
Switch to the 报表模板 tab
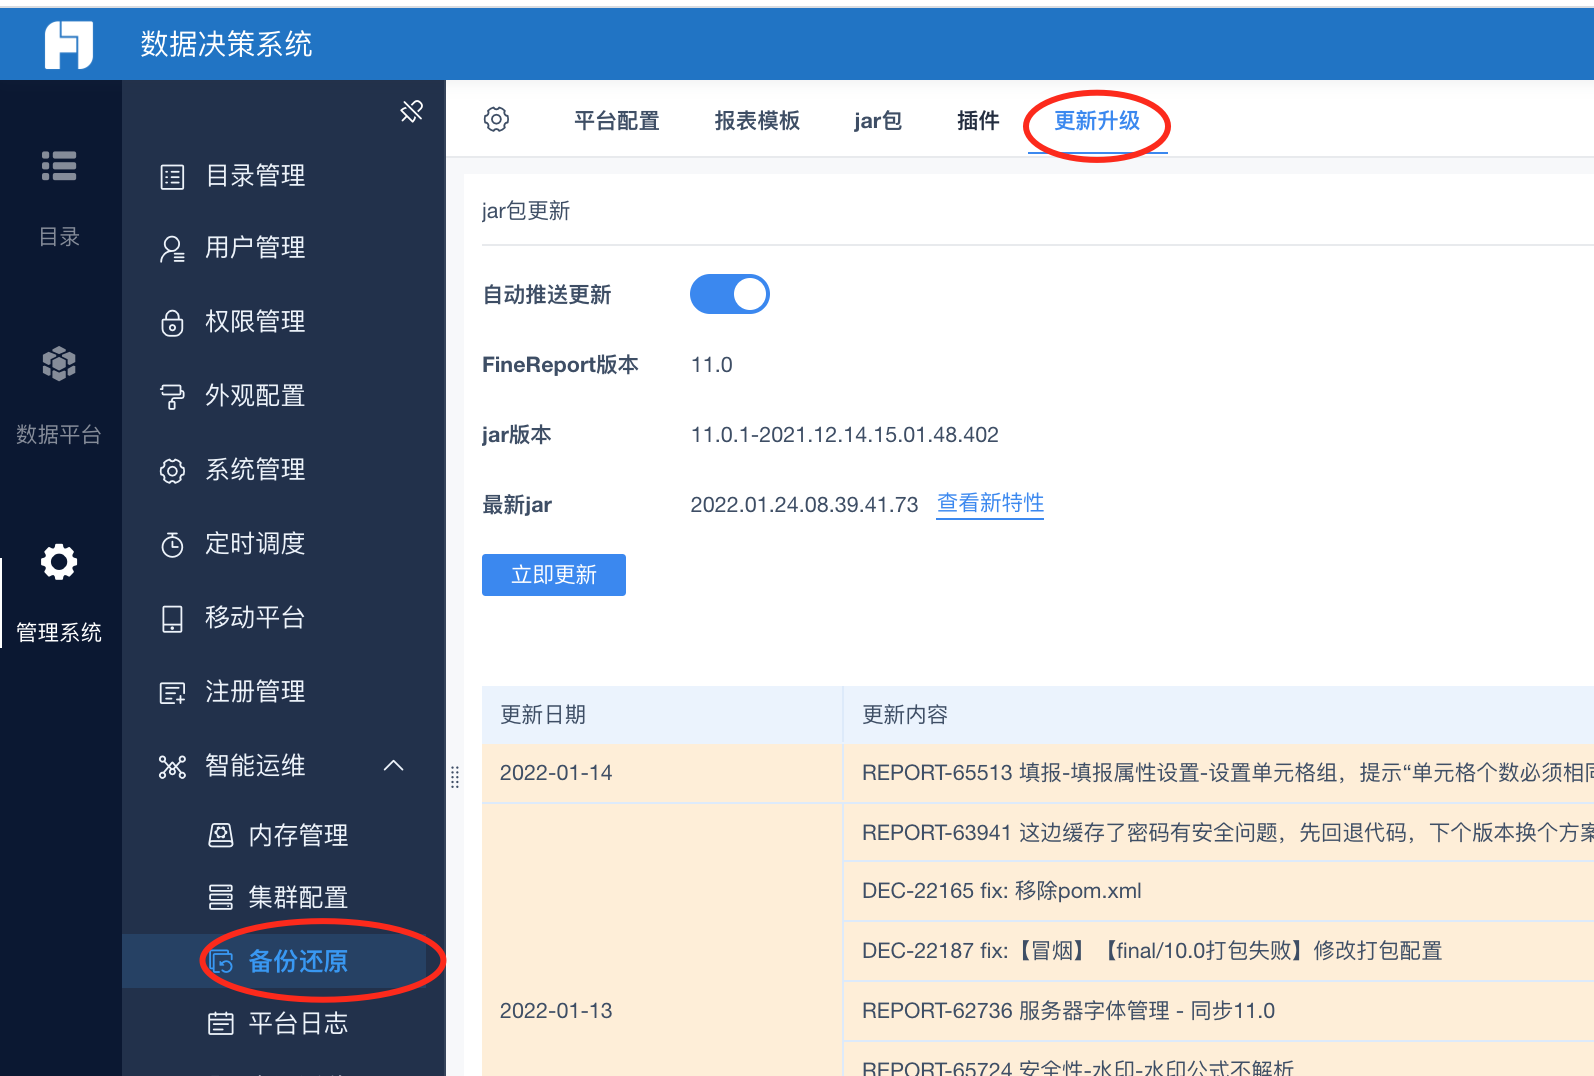click(757, 121)
